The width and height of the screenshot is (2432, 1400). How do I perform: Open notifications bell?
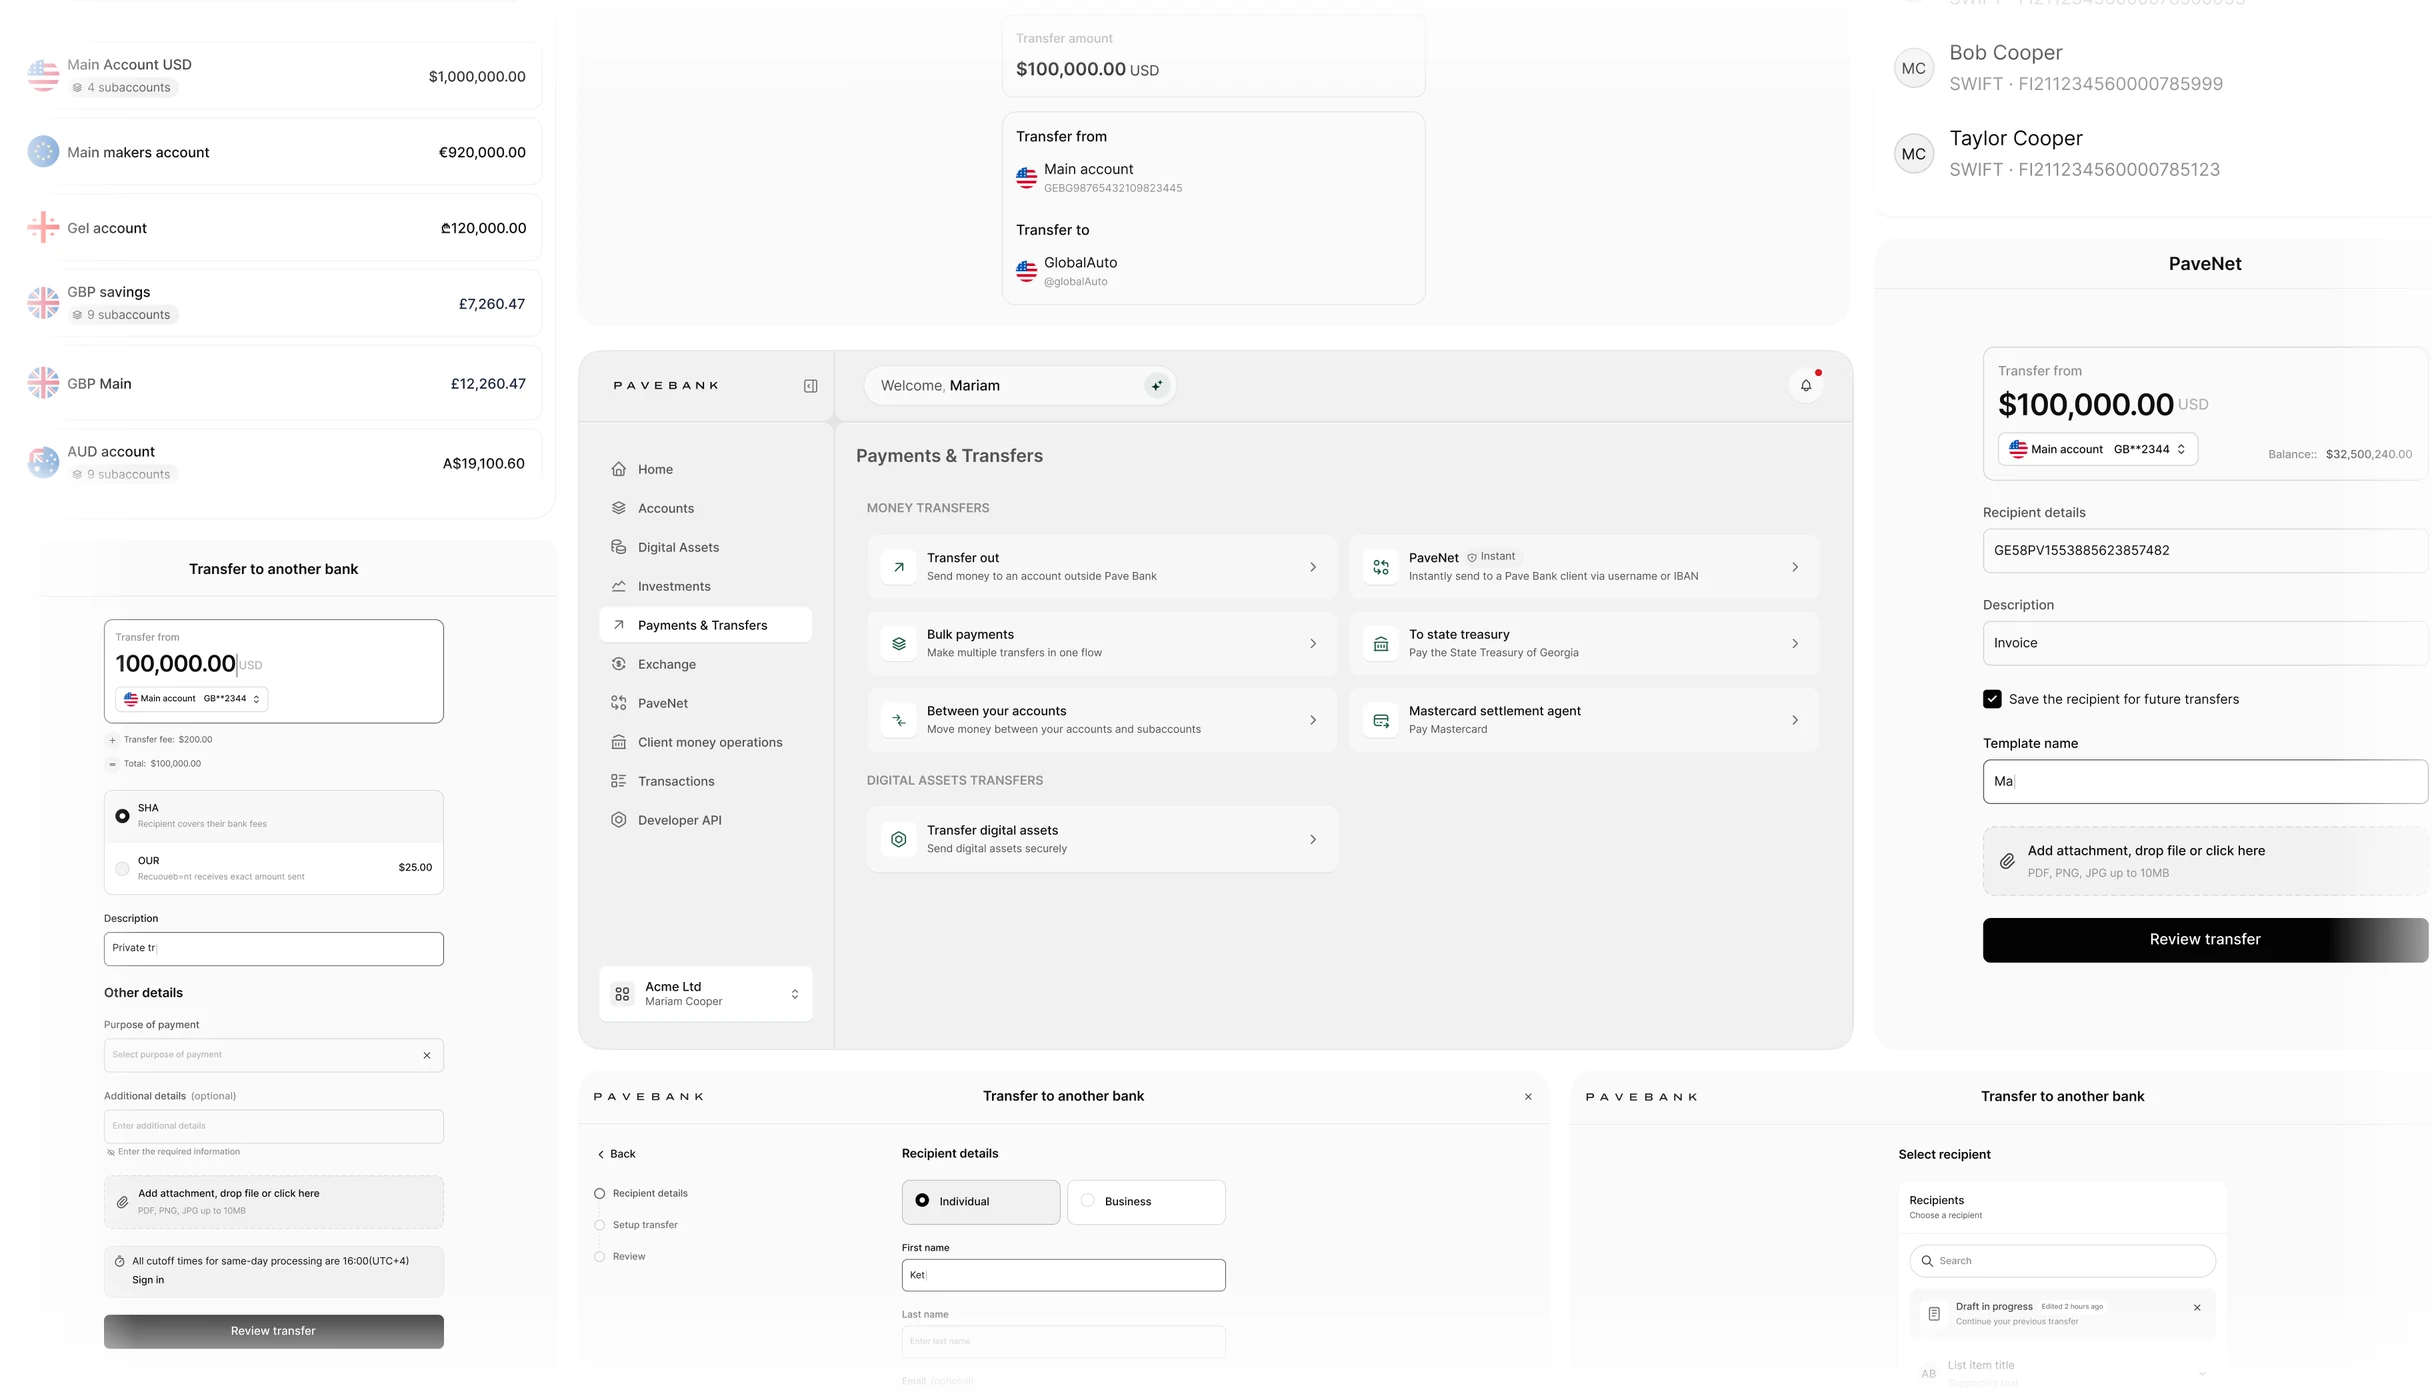click(1805, 385)
